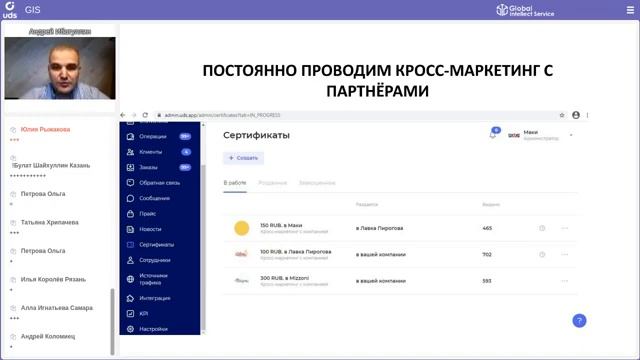640x360 pixels.
Task: Click the presenter webcam video
Action: [x=60, y=68]
